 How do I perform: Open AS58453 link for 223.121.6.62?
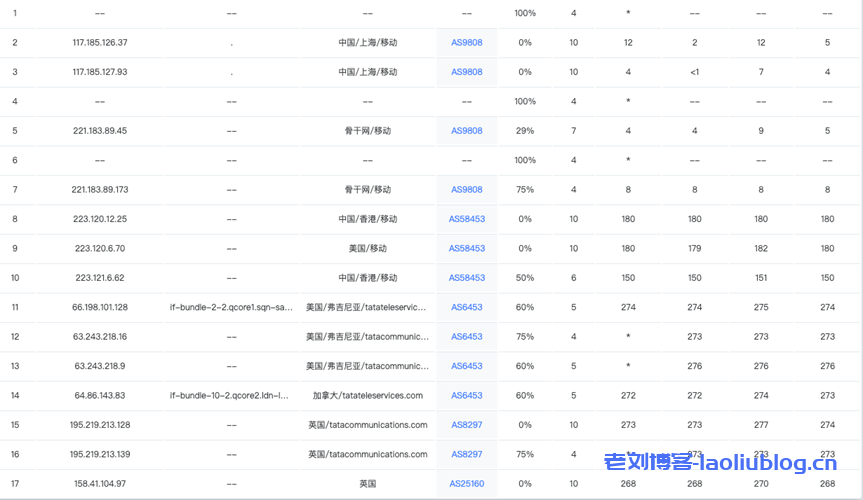pos(466,278)
